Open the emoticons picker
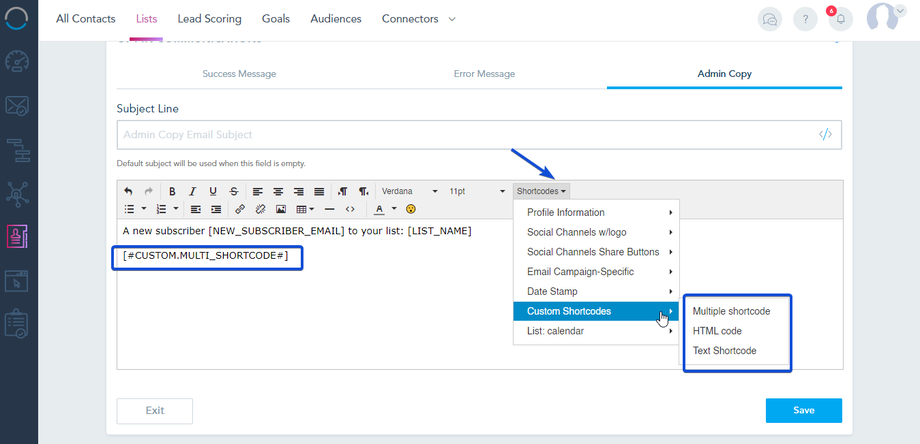The image size is (920, 444). 411,209
